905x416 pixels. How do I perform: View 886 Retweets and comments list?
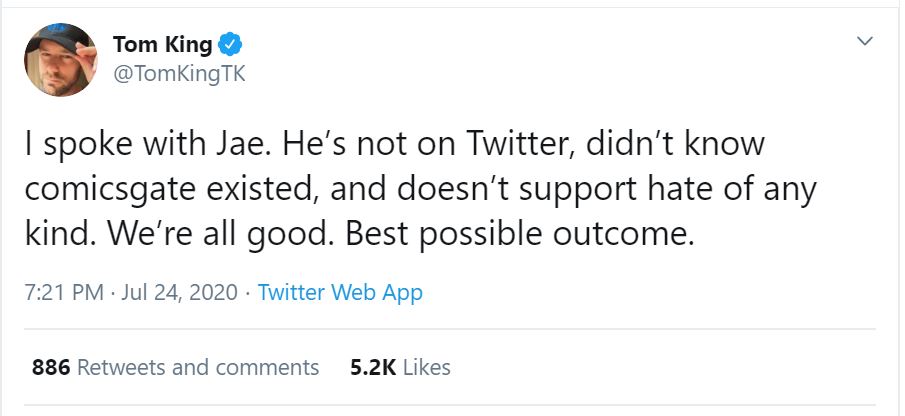[x=175, y=367]
